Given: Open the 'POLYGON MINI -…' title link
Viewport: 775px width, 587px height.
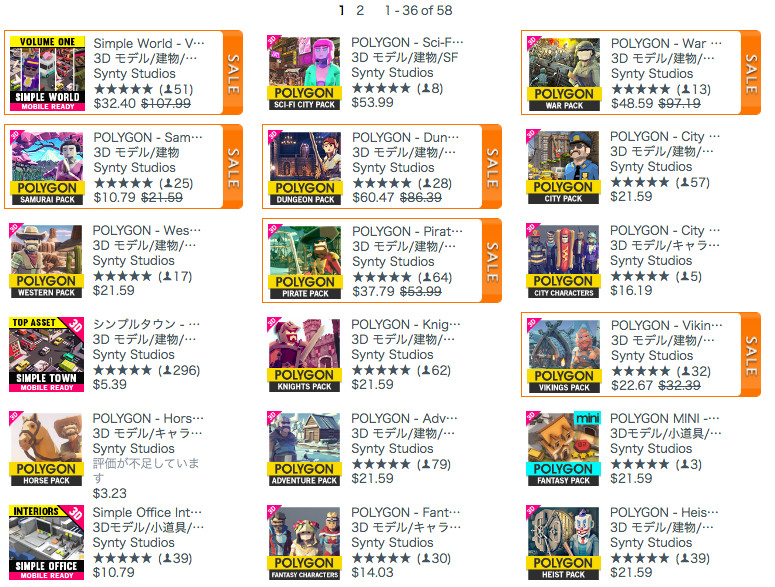Looking at the screenshot, I should tap(664, 419).
